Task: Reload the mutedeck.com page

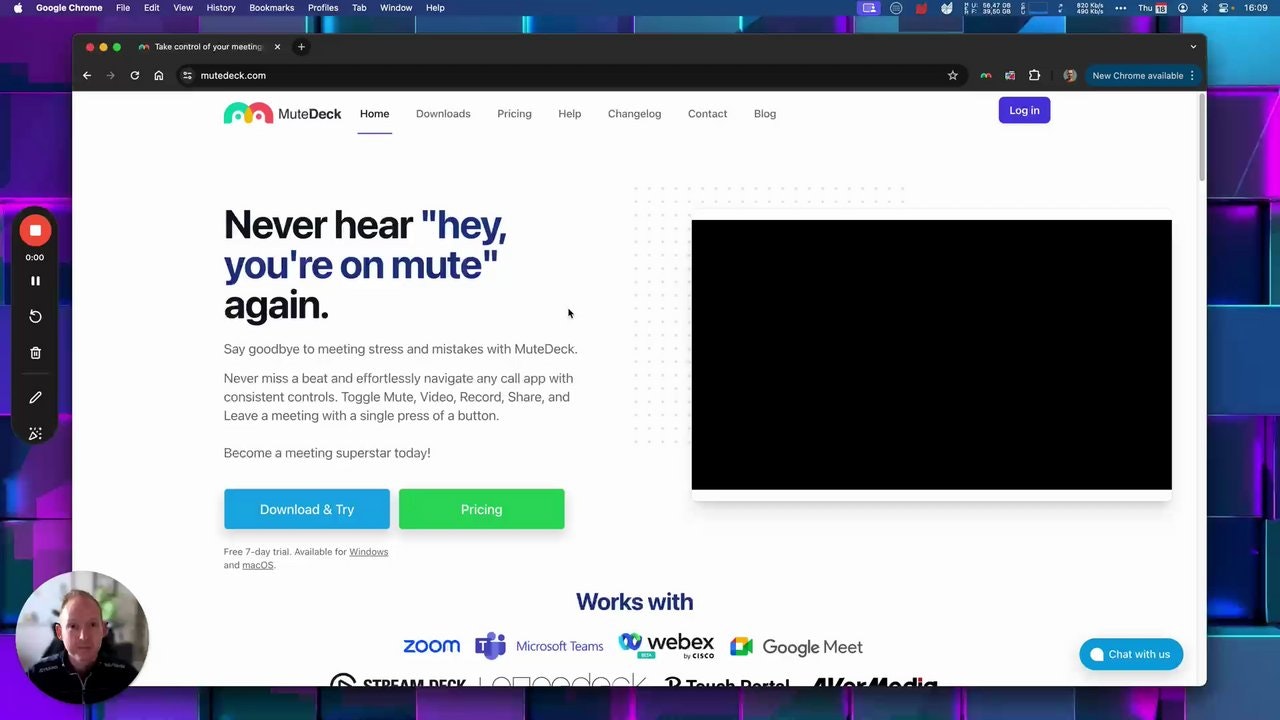Action: [x=134, y=75]
